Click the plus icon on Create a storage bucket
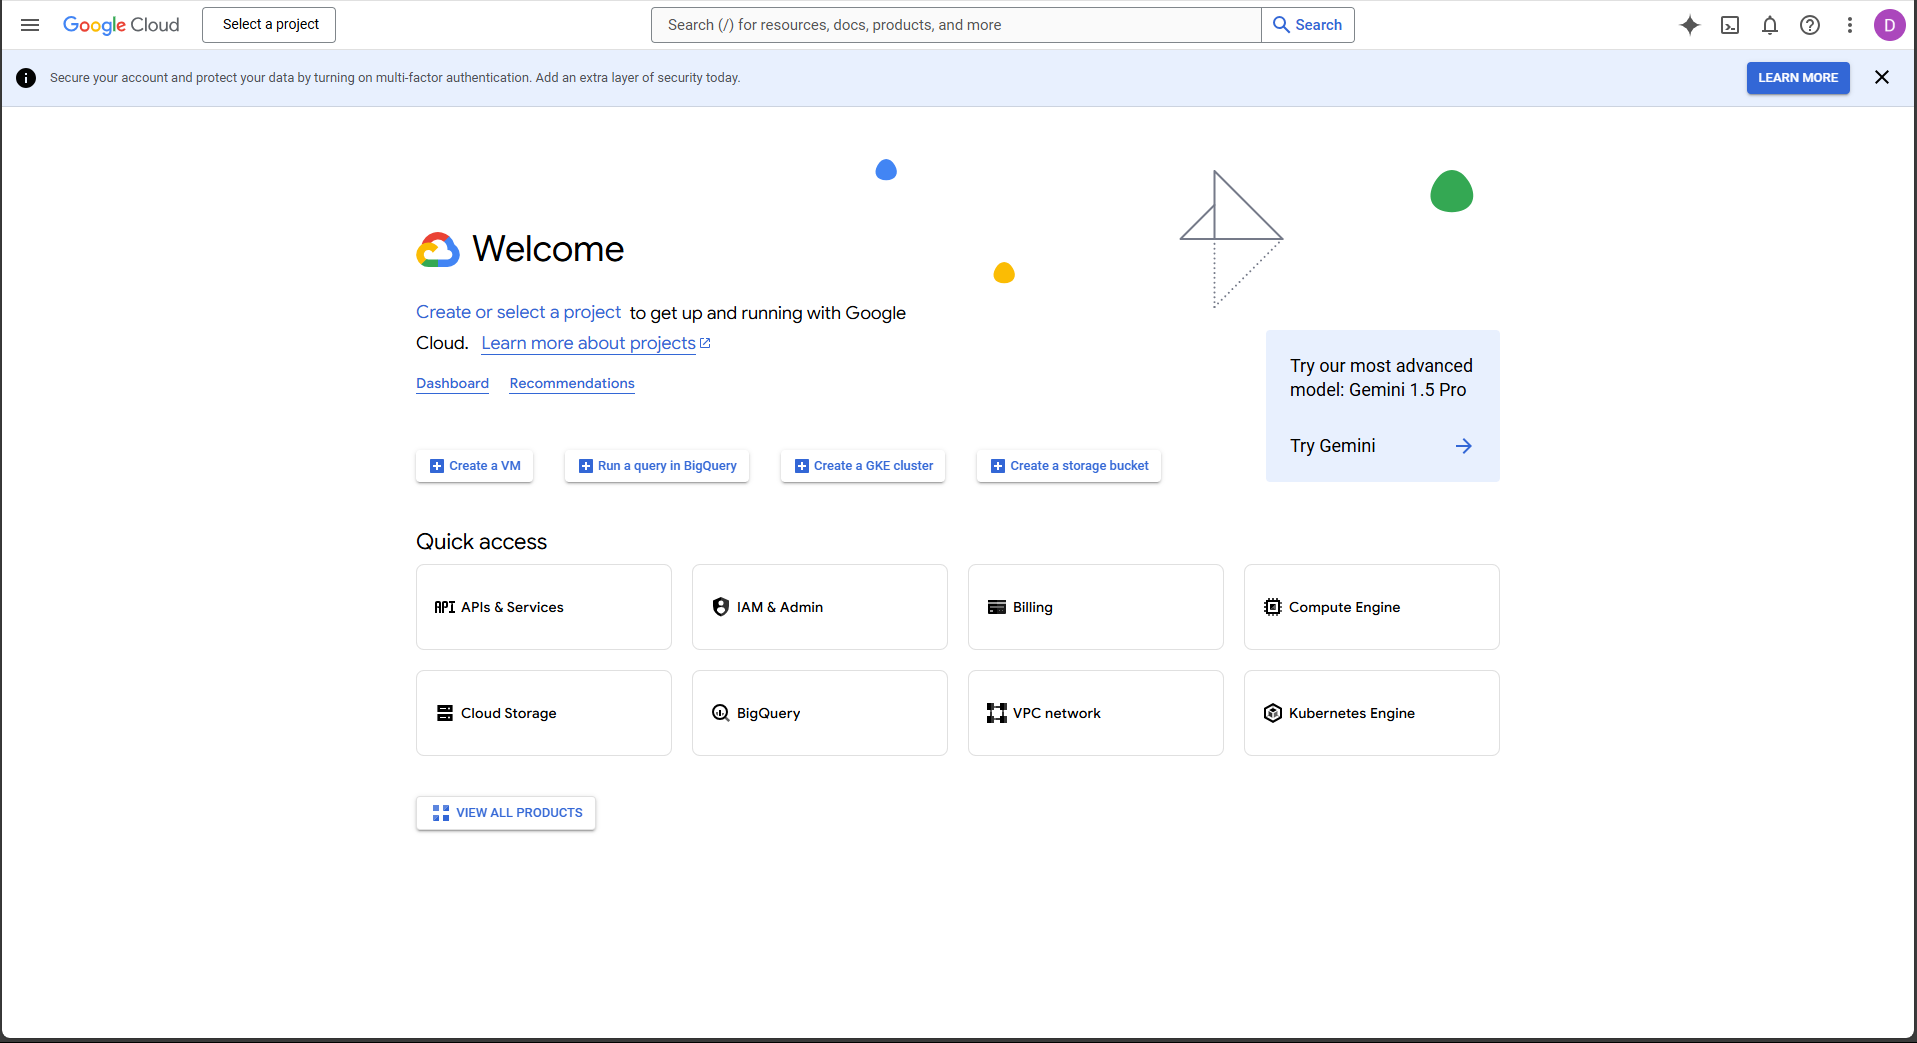Screen dimensions: 1917x1043 pyautogui.click(x=998, y=466)
